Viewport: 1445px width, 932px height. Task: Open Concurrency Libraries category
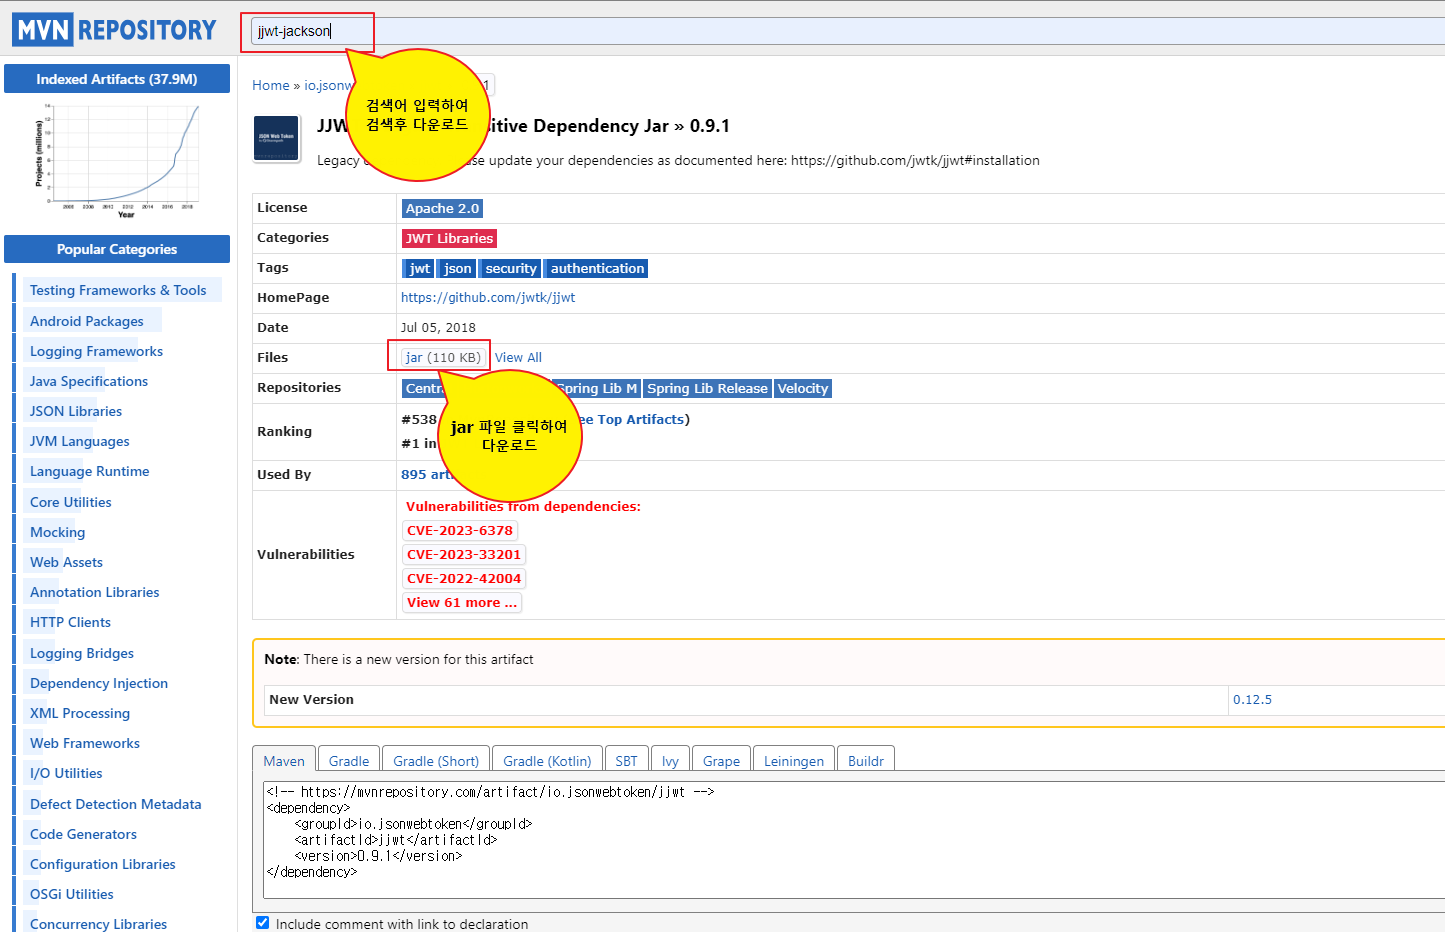point(99,924)
